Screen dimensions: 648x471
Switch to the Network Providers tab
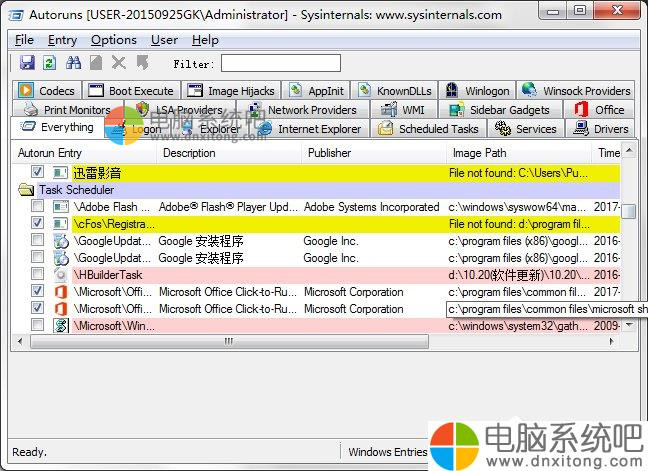304,109
